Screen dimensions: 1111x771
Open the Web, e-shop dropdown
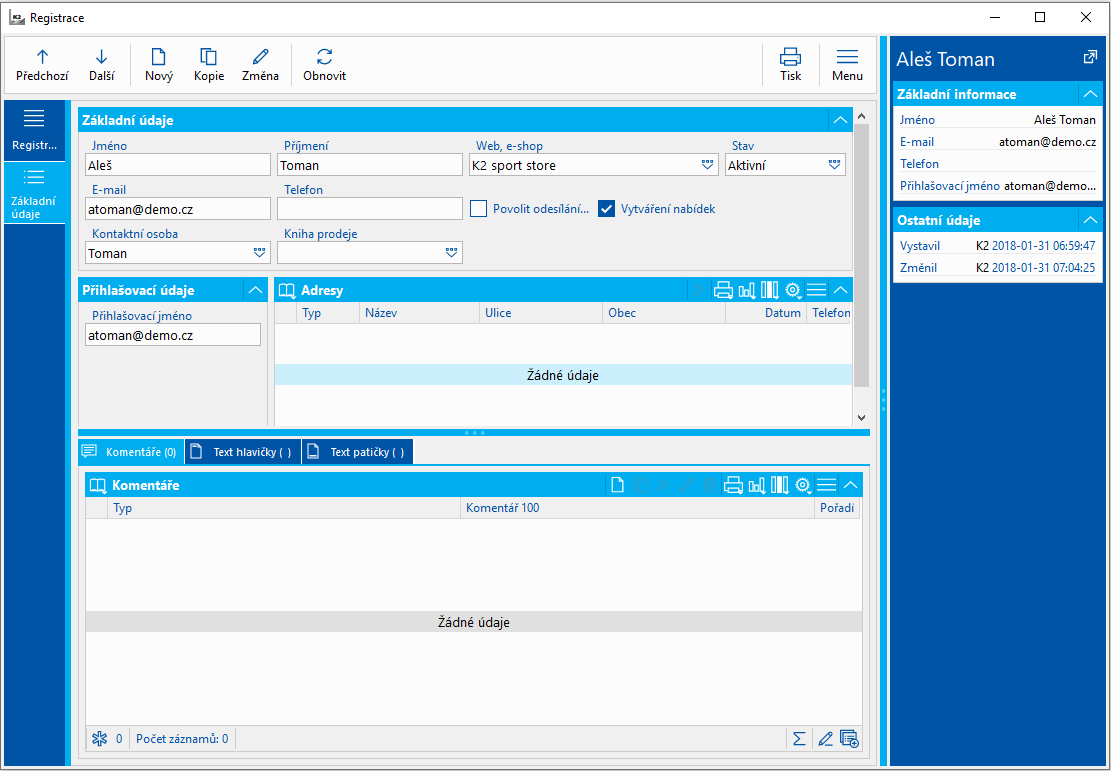(x=707, y=165)
